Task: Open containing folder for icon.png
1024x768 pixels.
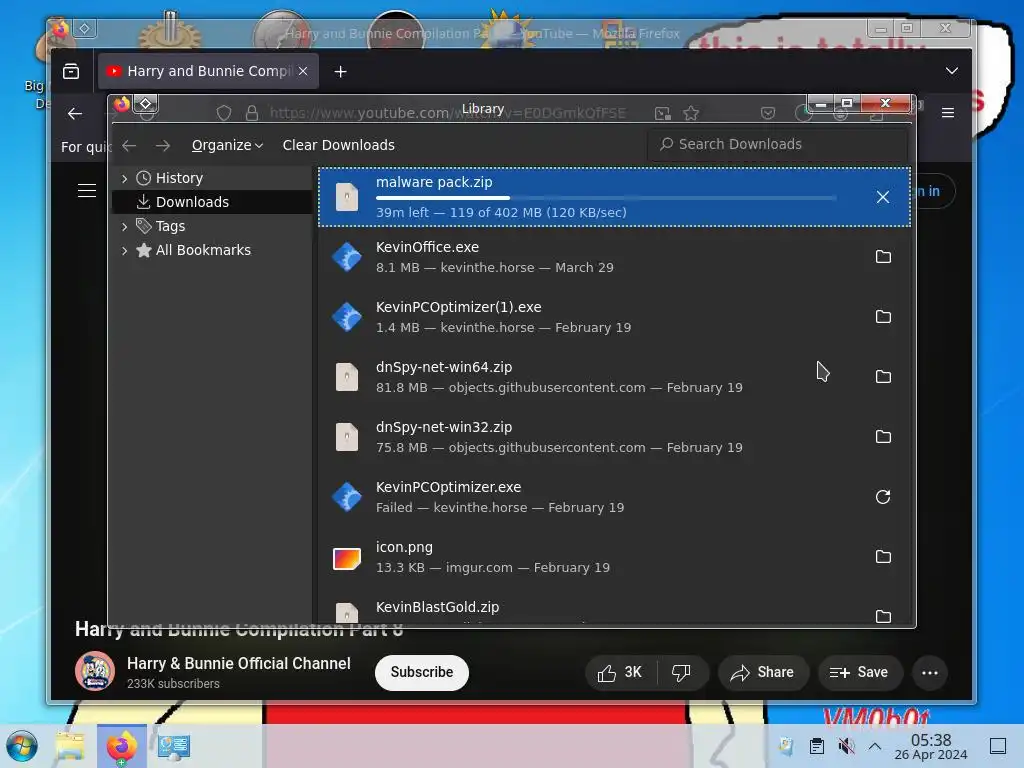Action: point(883,556)
